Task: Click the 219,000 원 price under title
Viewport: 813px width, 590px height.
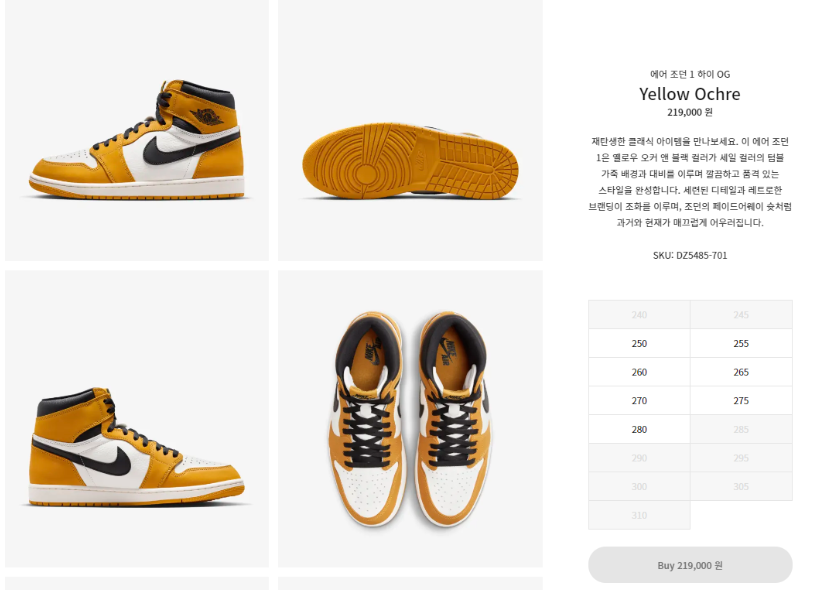Action: pyautogui.click(x=690, y=112)
